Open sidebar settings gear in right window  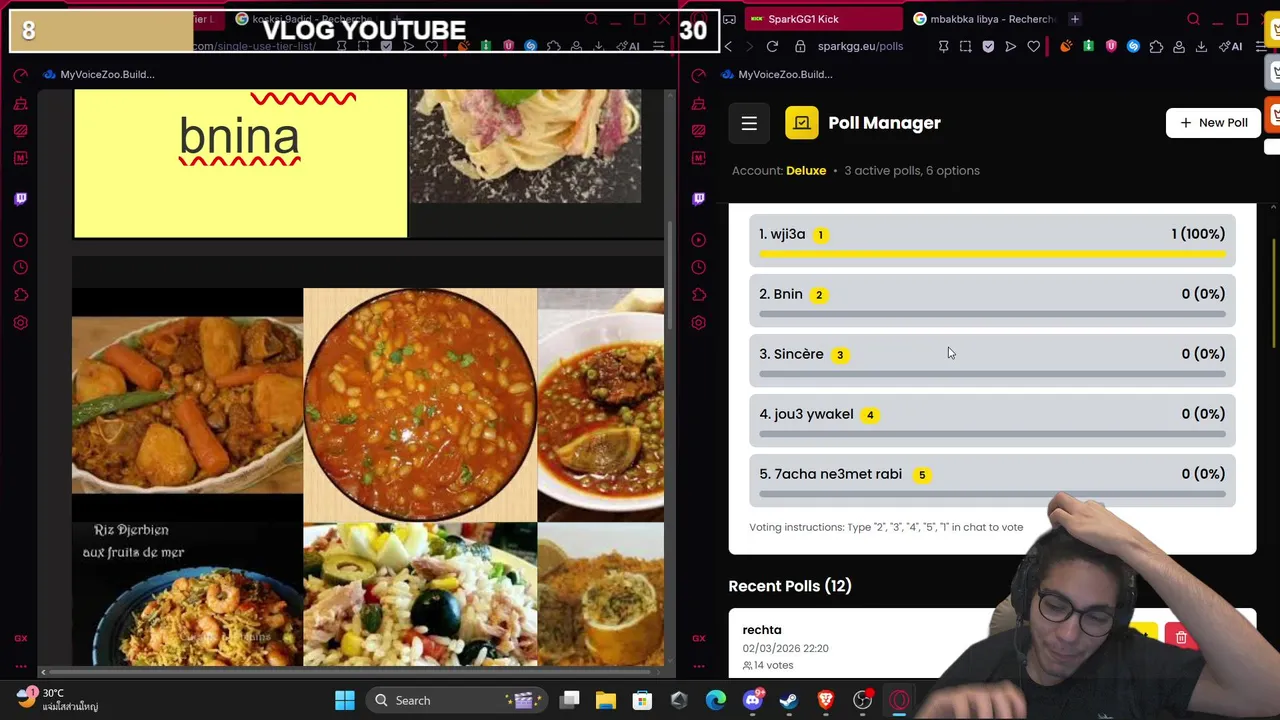pyautogui.click(x=699, y=322)
